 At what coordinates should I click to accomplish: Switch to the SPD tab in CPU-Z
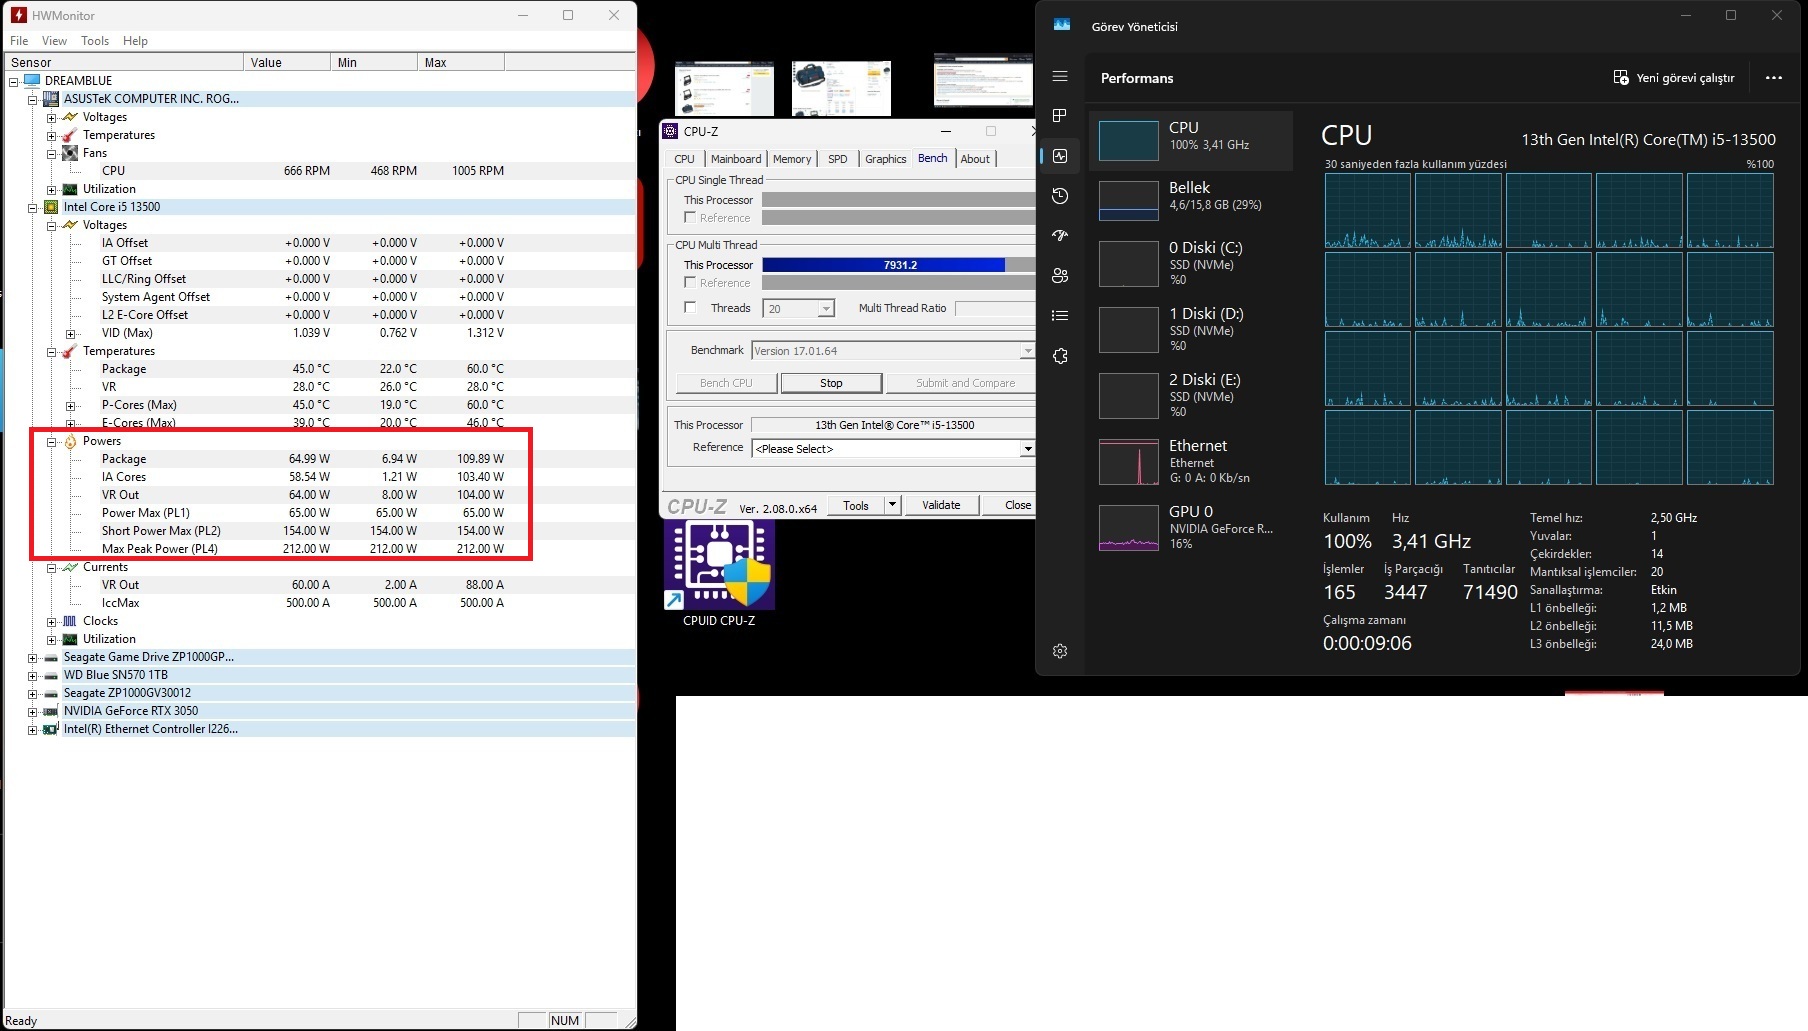coord(838,159)
